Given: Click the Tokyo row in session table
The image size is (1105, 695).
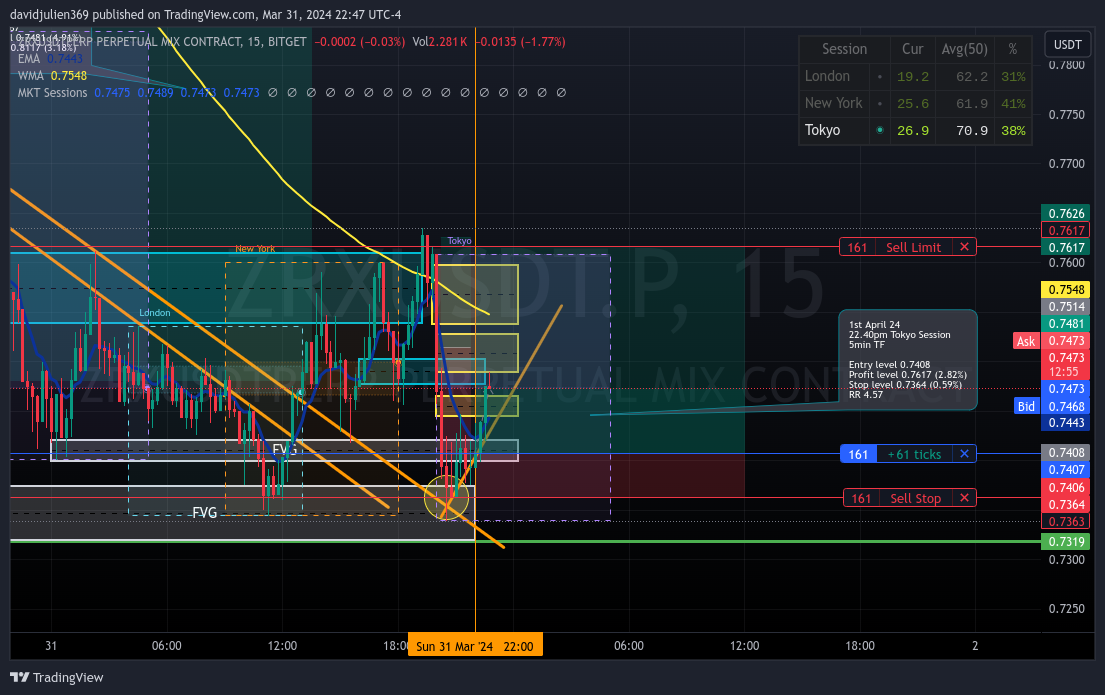Looking at the screenshot, I should [x=915, y=130].
